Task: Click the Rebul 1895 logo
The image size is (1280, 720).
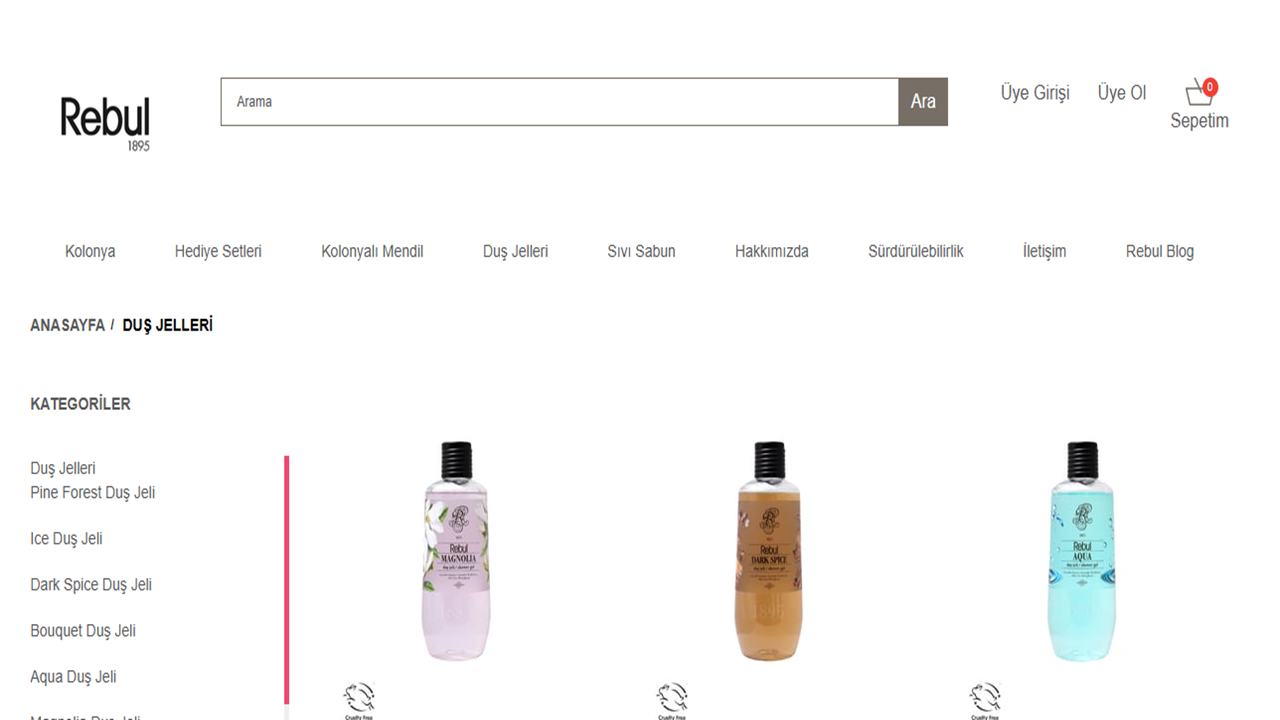Action: tap(105, 124)
